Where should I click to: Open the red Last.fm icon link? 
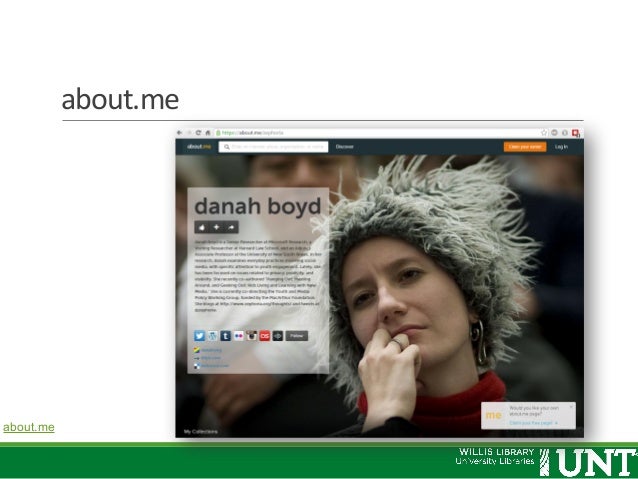(x=264, y=336)
